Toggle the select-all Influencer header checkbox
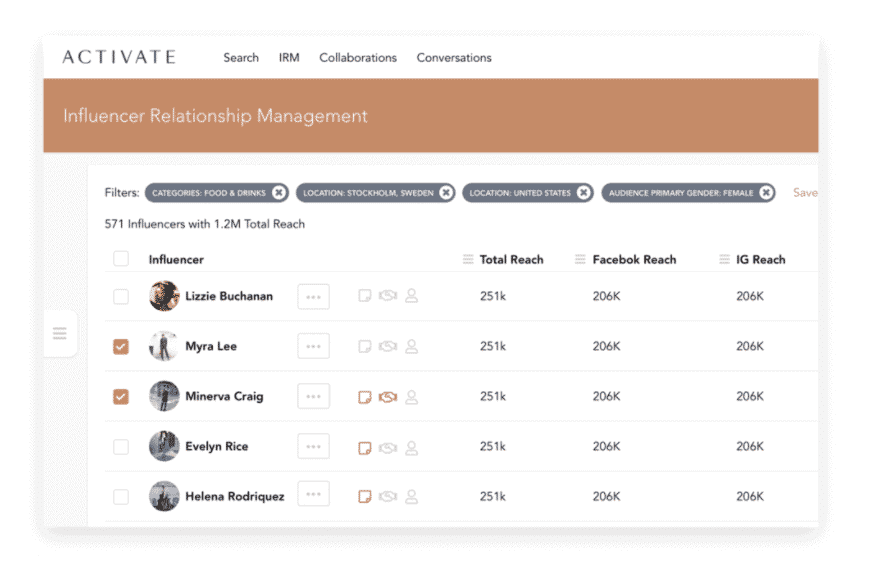Viewport: 881px width, 586px height. click(x=121, y=258)
